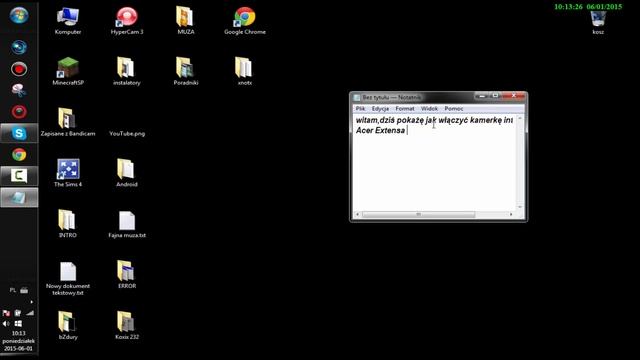This screenshot has width=640, height=360.
Task: Switch to Camtasia taskbar button
Action: [x=19, y=176]
